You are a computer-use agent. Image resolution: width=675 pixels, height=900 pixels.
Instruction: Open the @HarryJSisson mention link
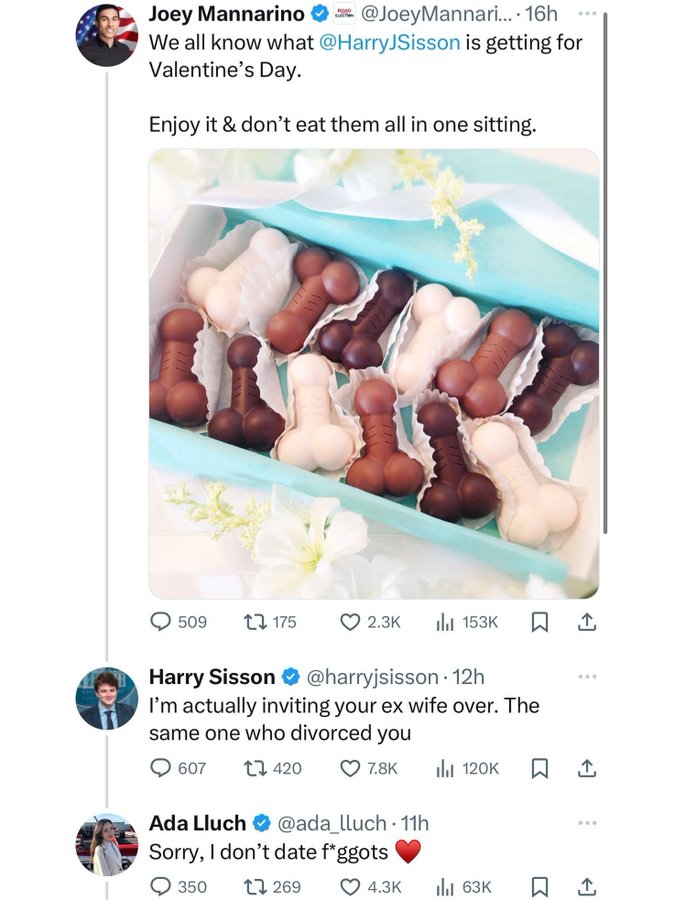[389, 42]
